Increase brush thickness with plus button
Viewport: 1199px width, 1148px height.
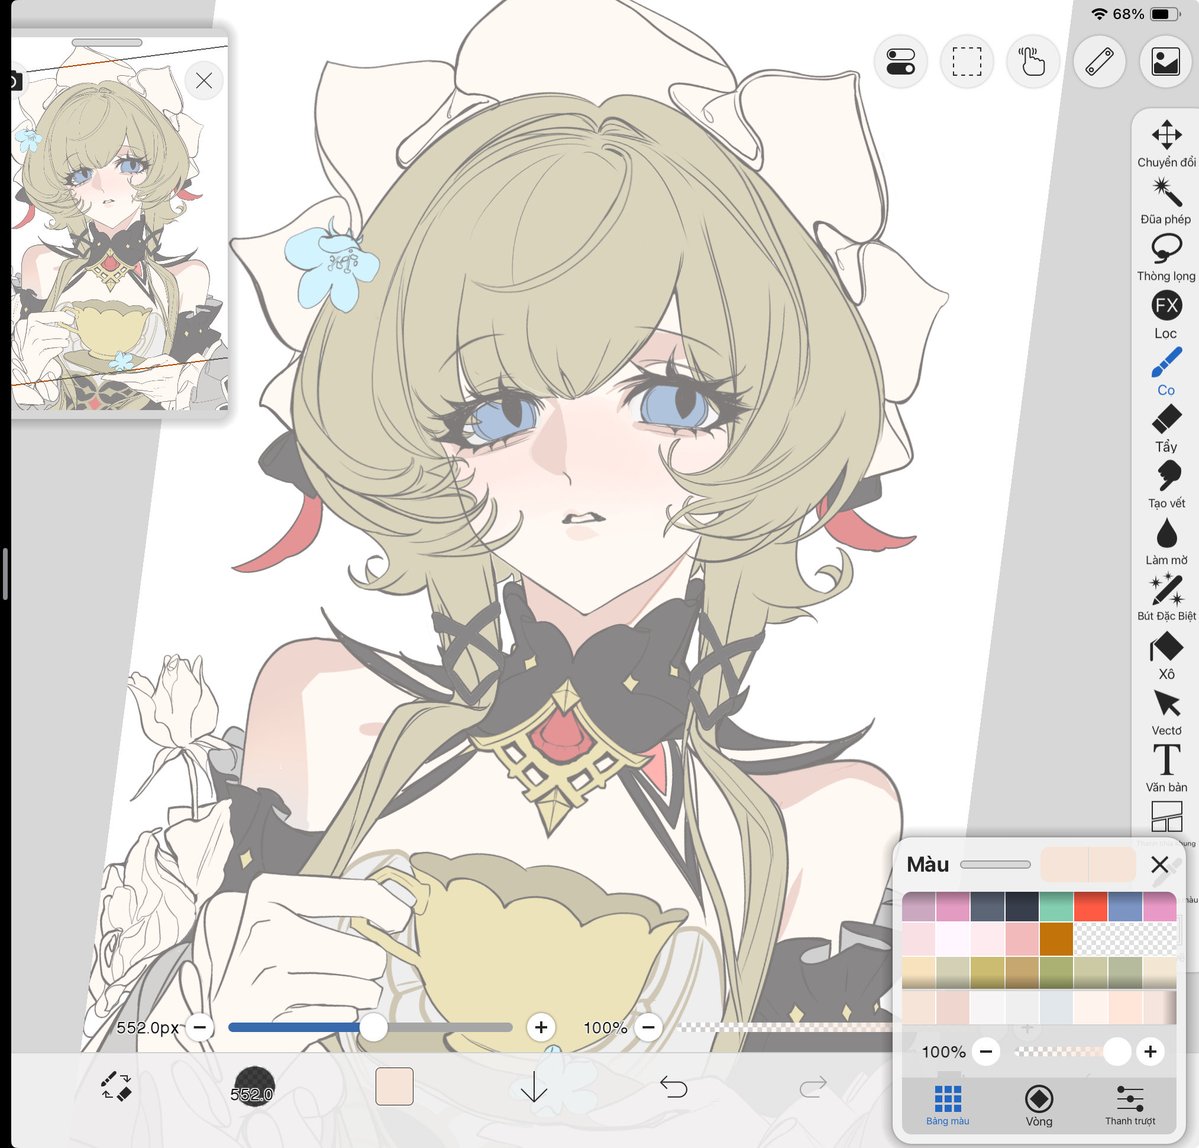click(x=541, y=1027)
